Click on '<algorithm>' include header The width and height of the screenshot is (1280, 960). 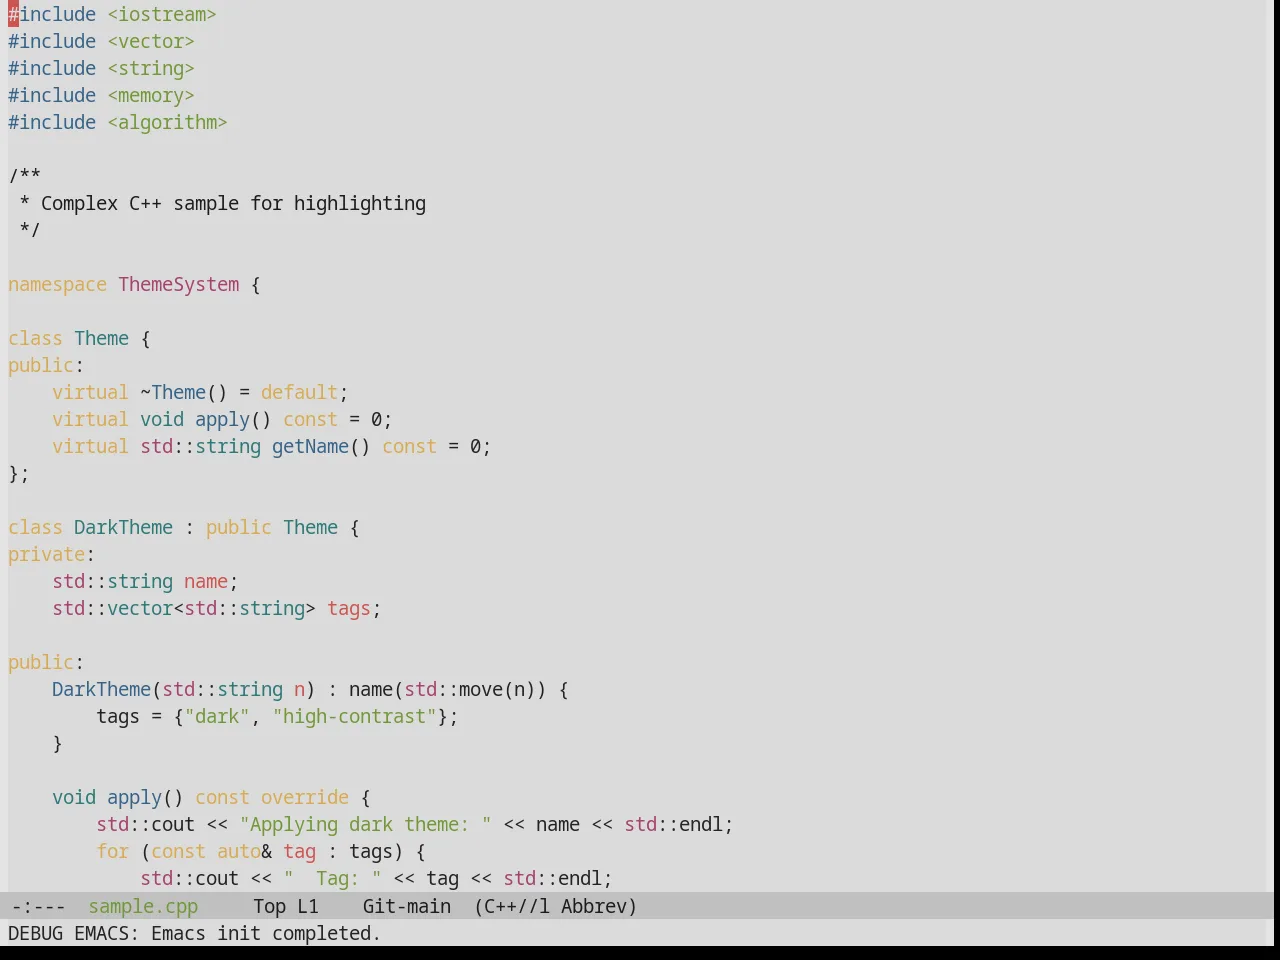(167, 122)
